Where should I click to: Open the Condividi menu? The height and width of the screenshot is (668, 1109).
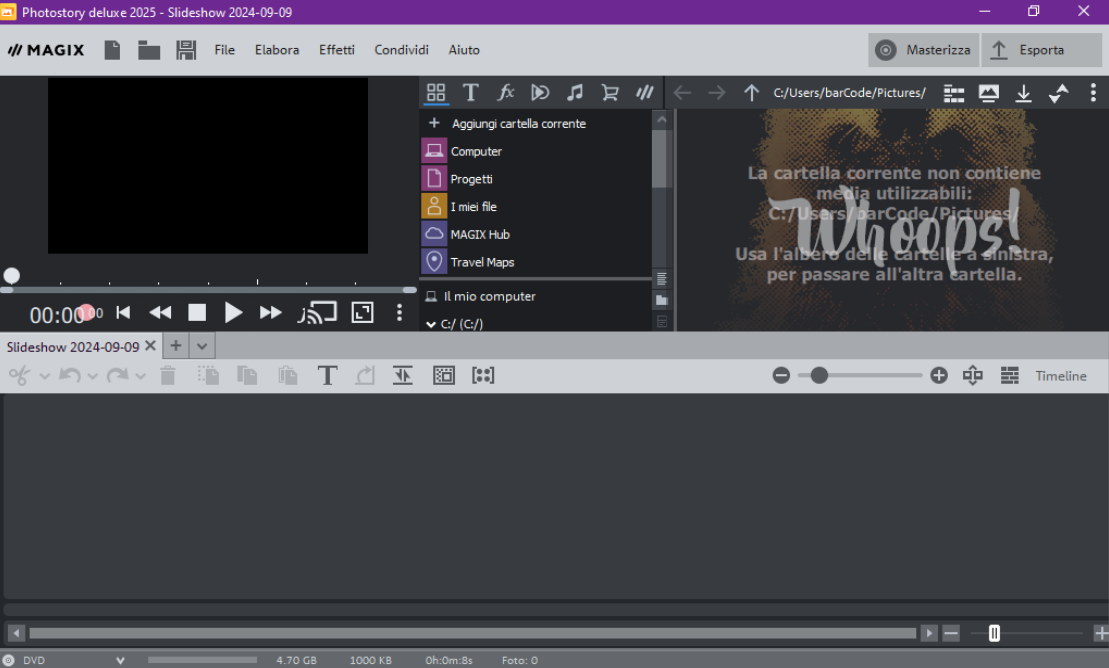(401, 50)
